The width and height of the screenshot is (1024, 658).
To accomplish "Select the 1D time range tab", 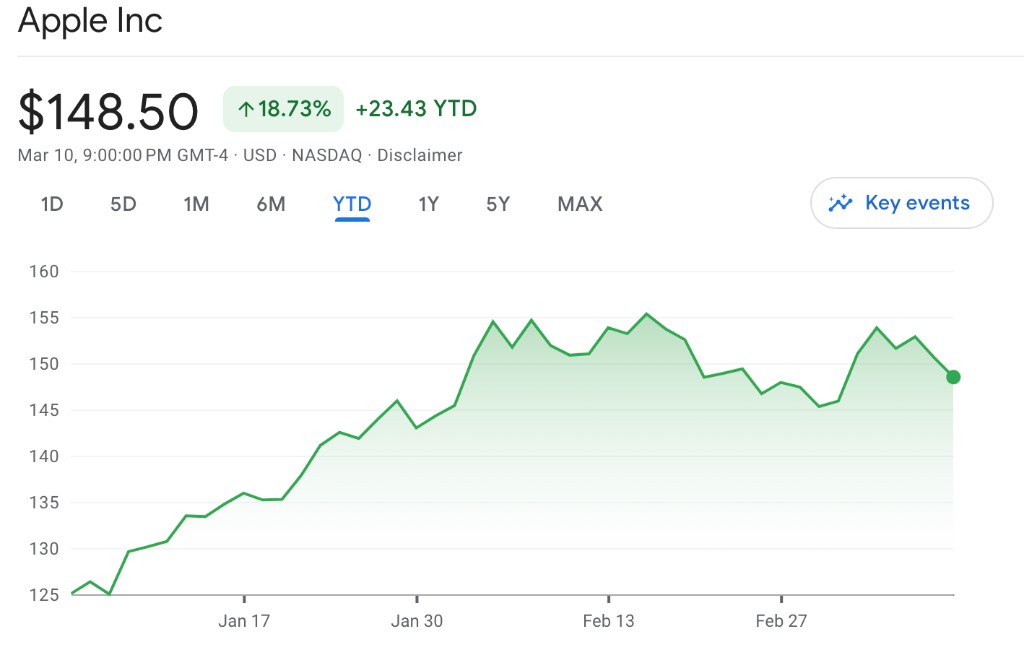I will [x=52, y=204].
